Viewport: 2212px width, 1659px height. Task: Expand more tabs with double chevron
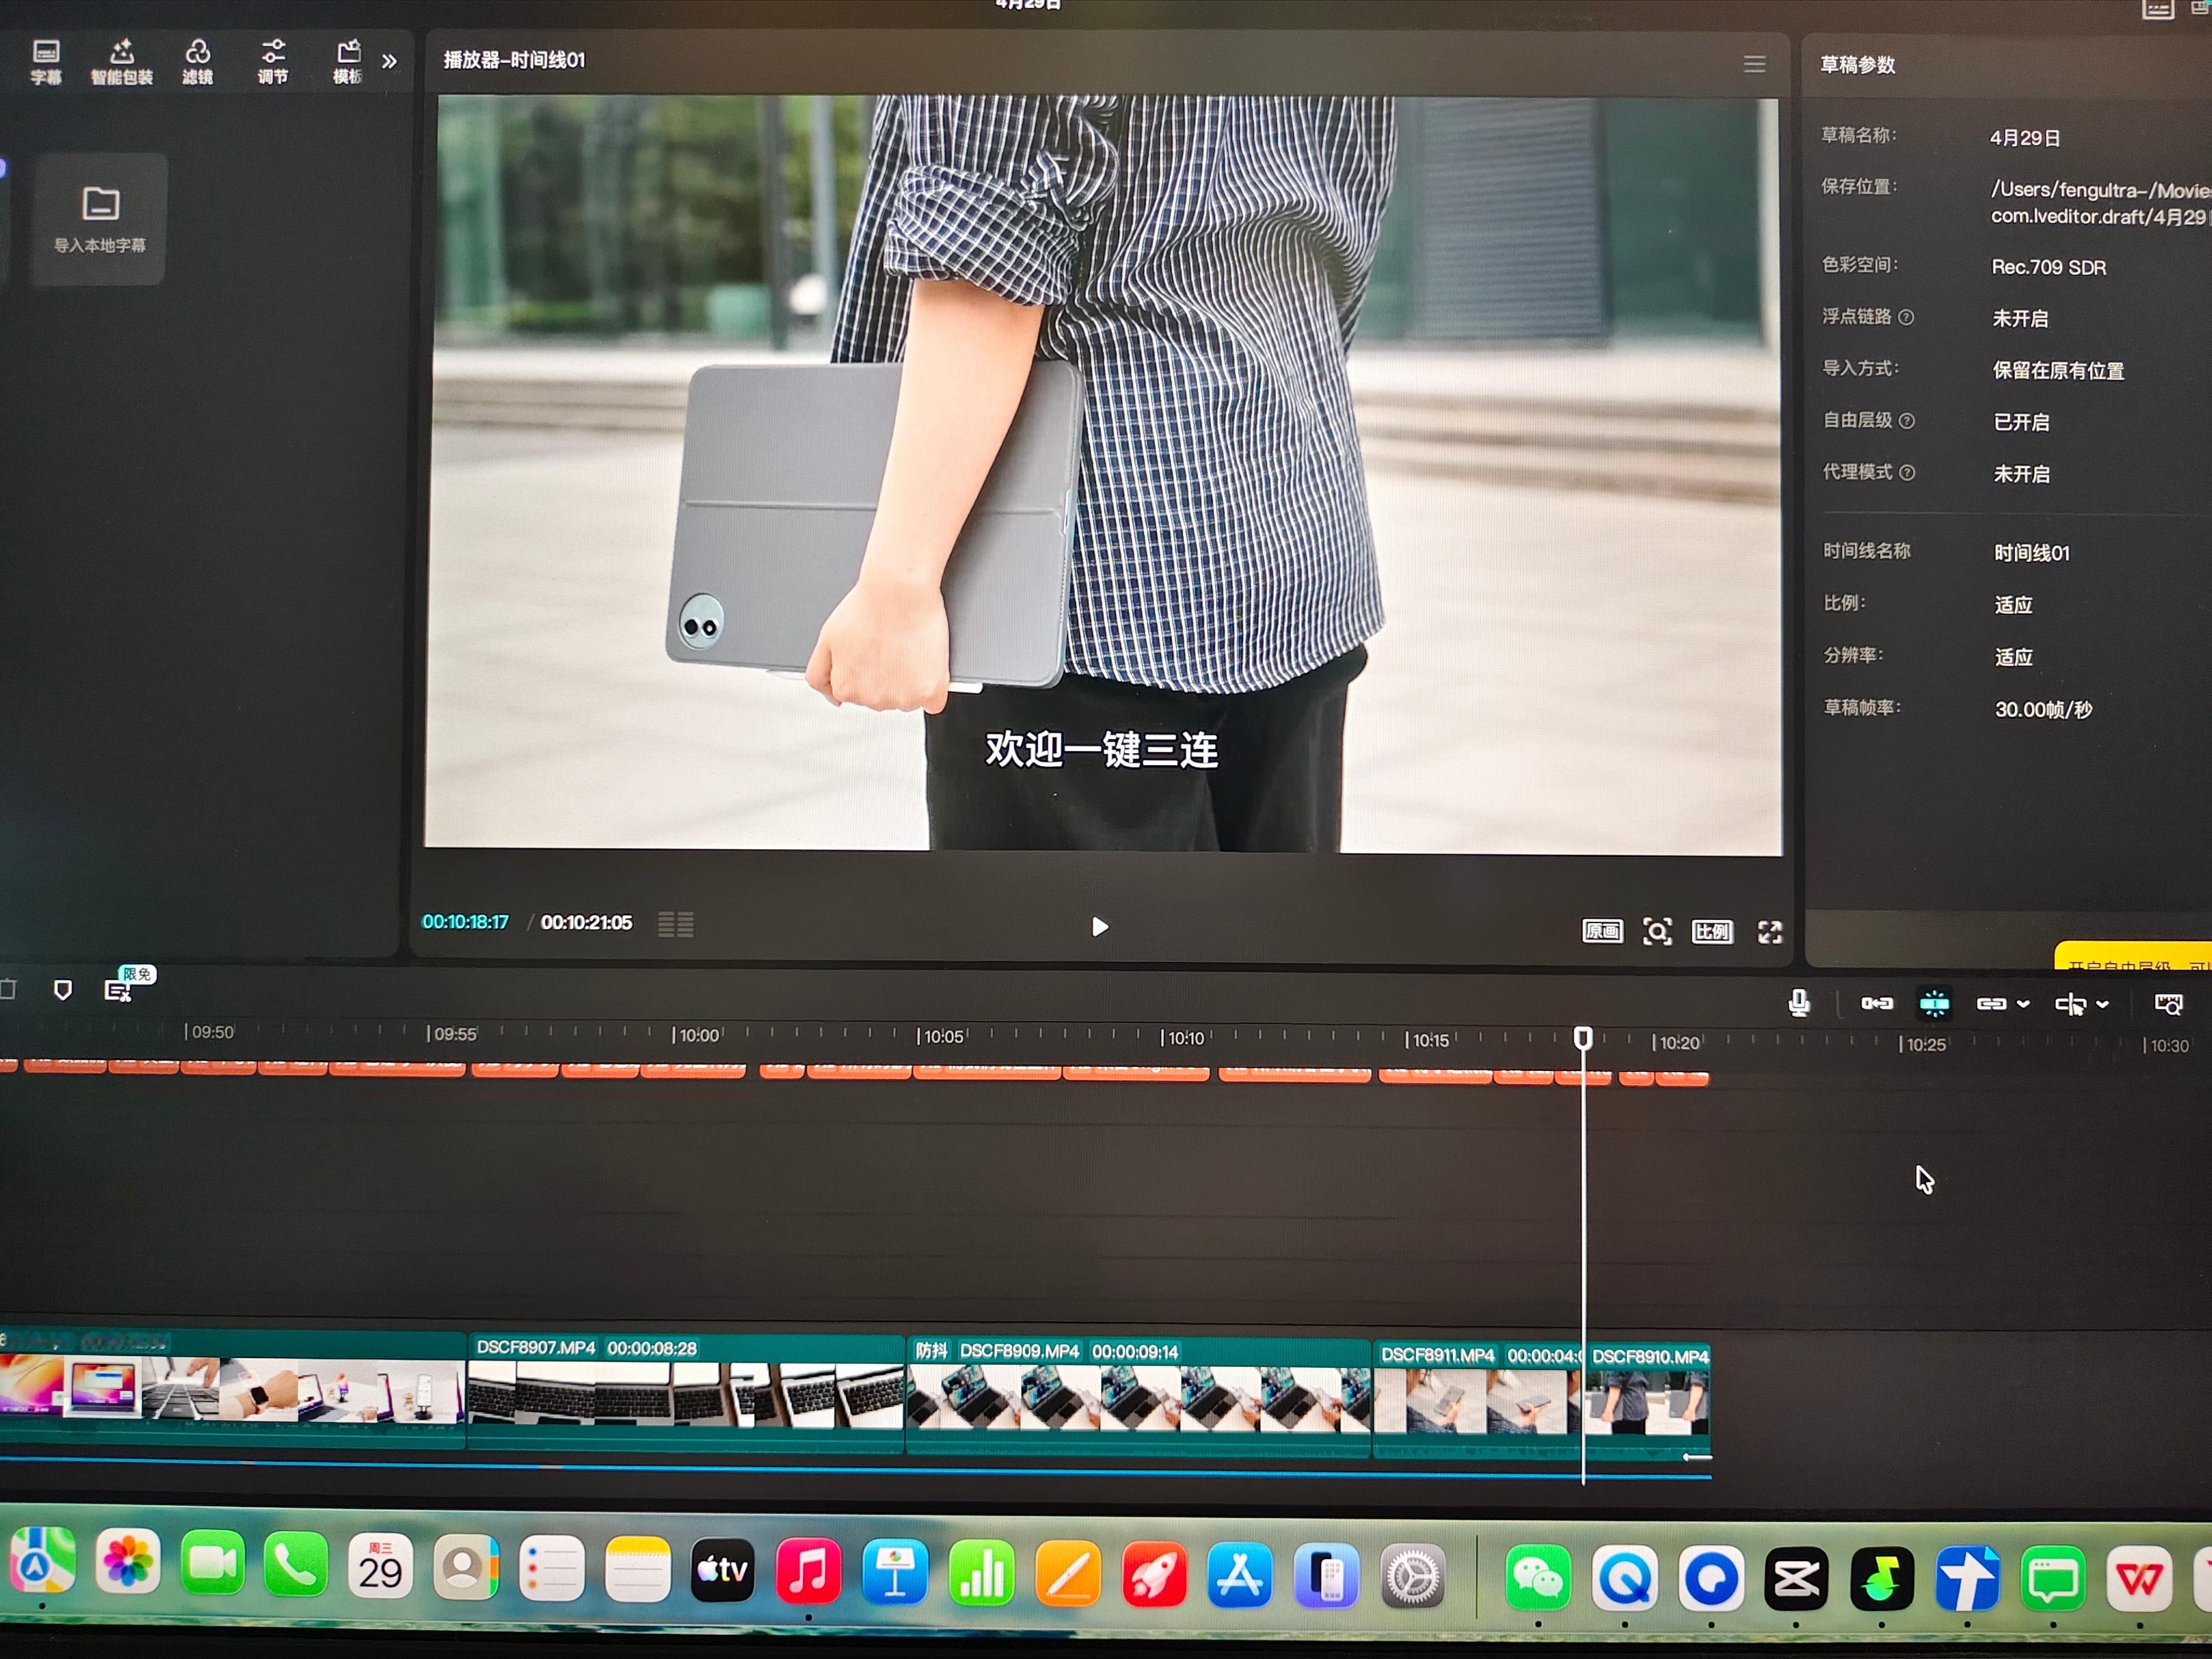click(389, 62)
